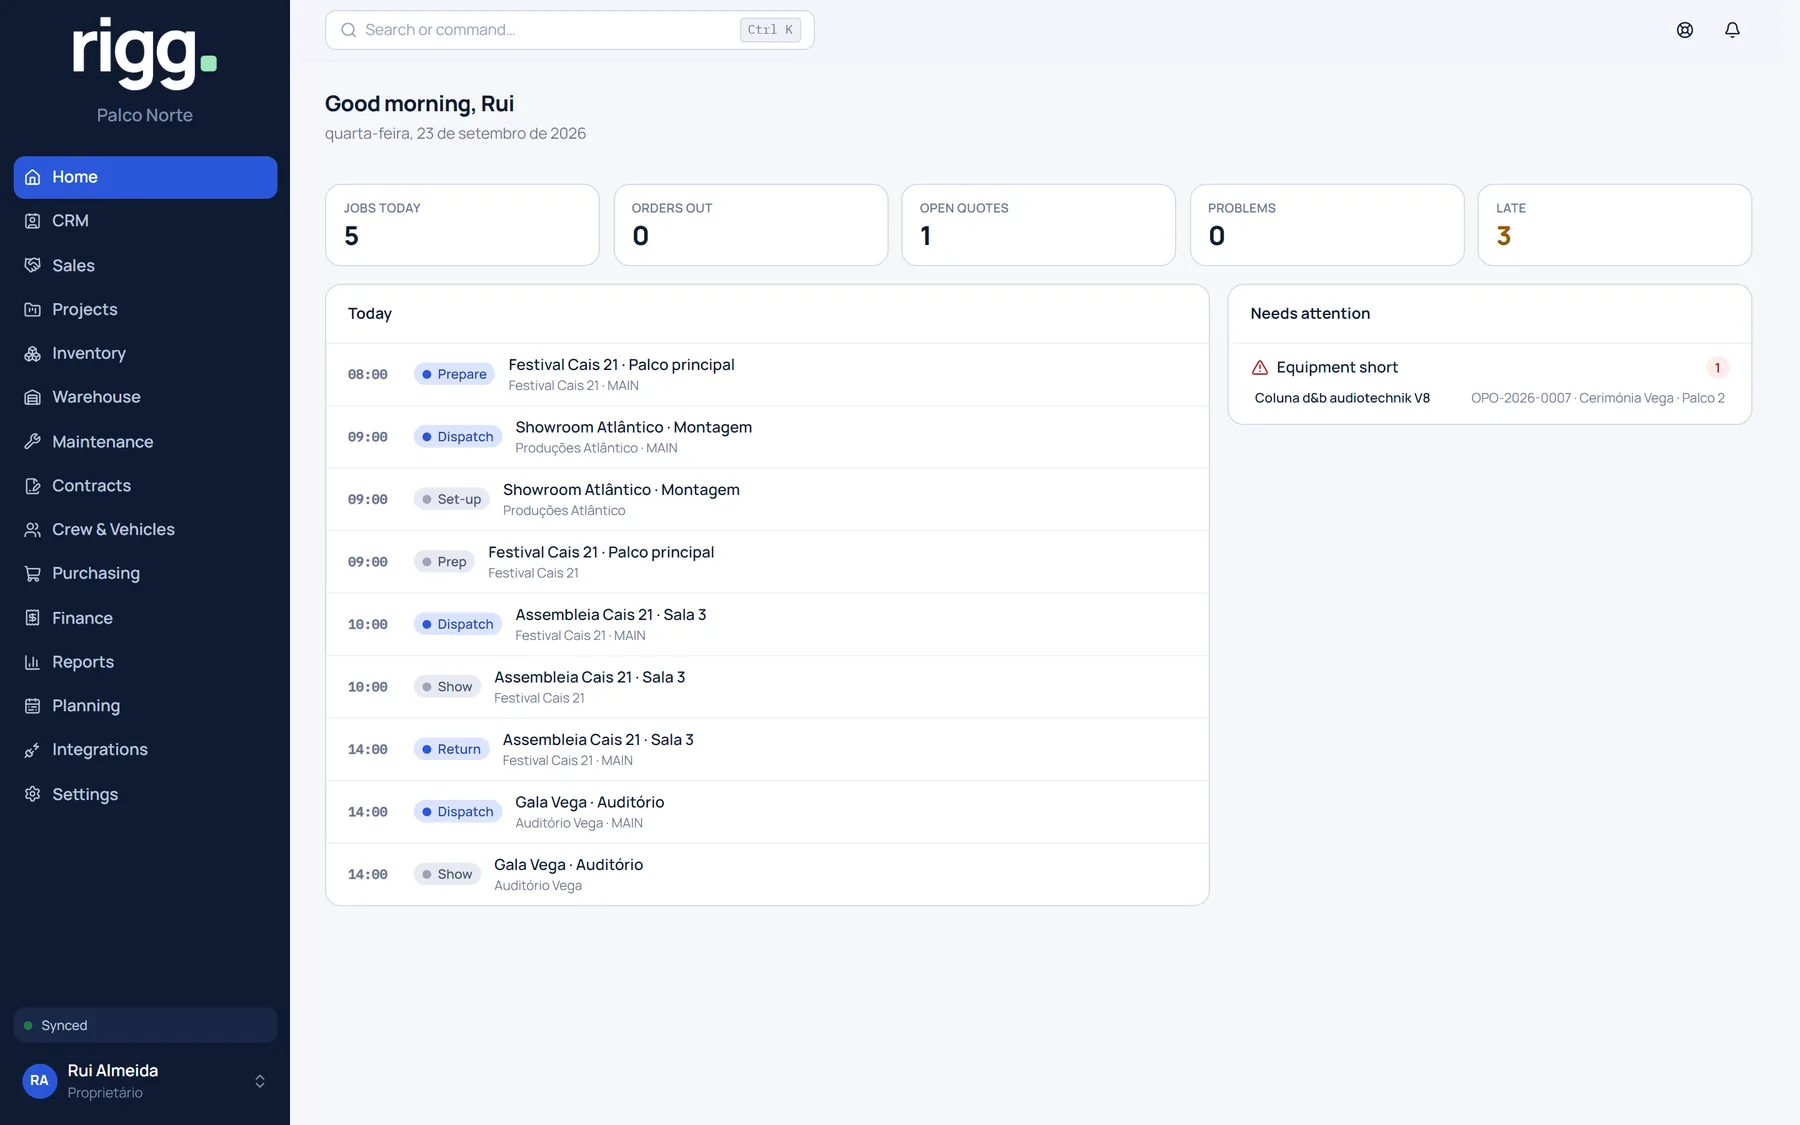Open the Projects icon in sidebar

click(33, 309)
